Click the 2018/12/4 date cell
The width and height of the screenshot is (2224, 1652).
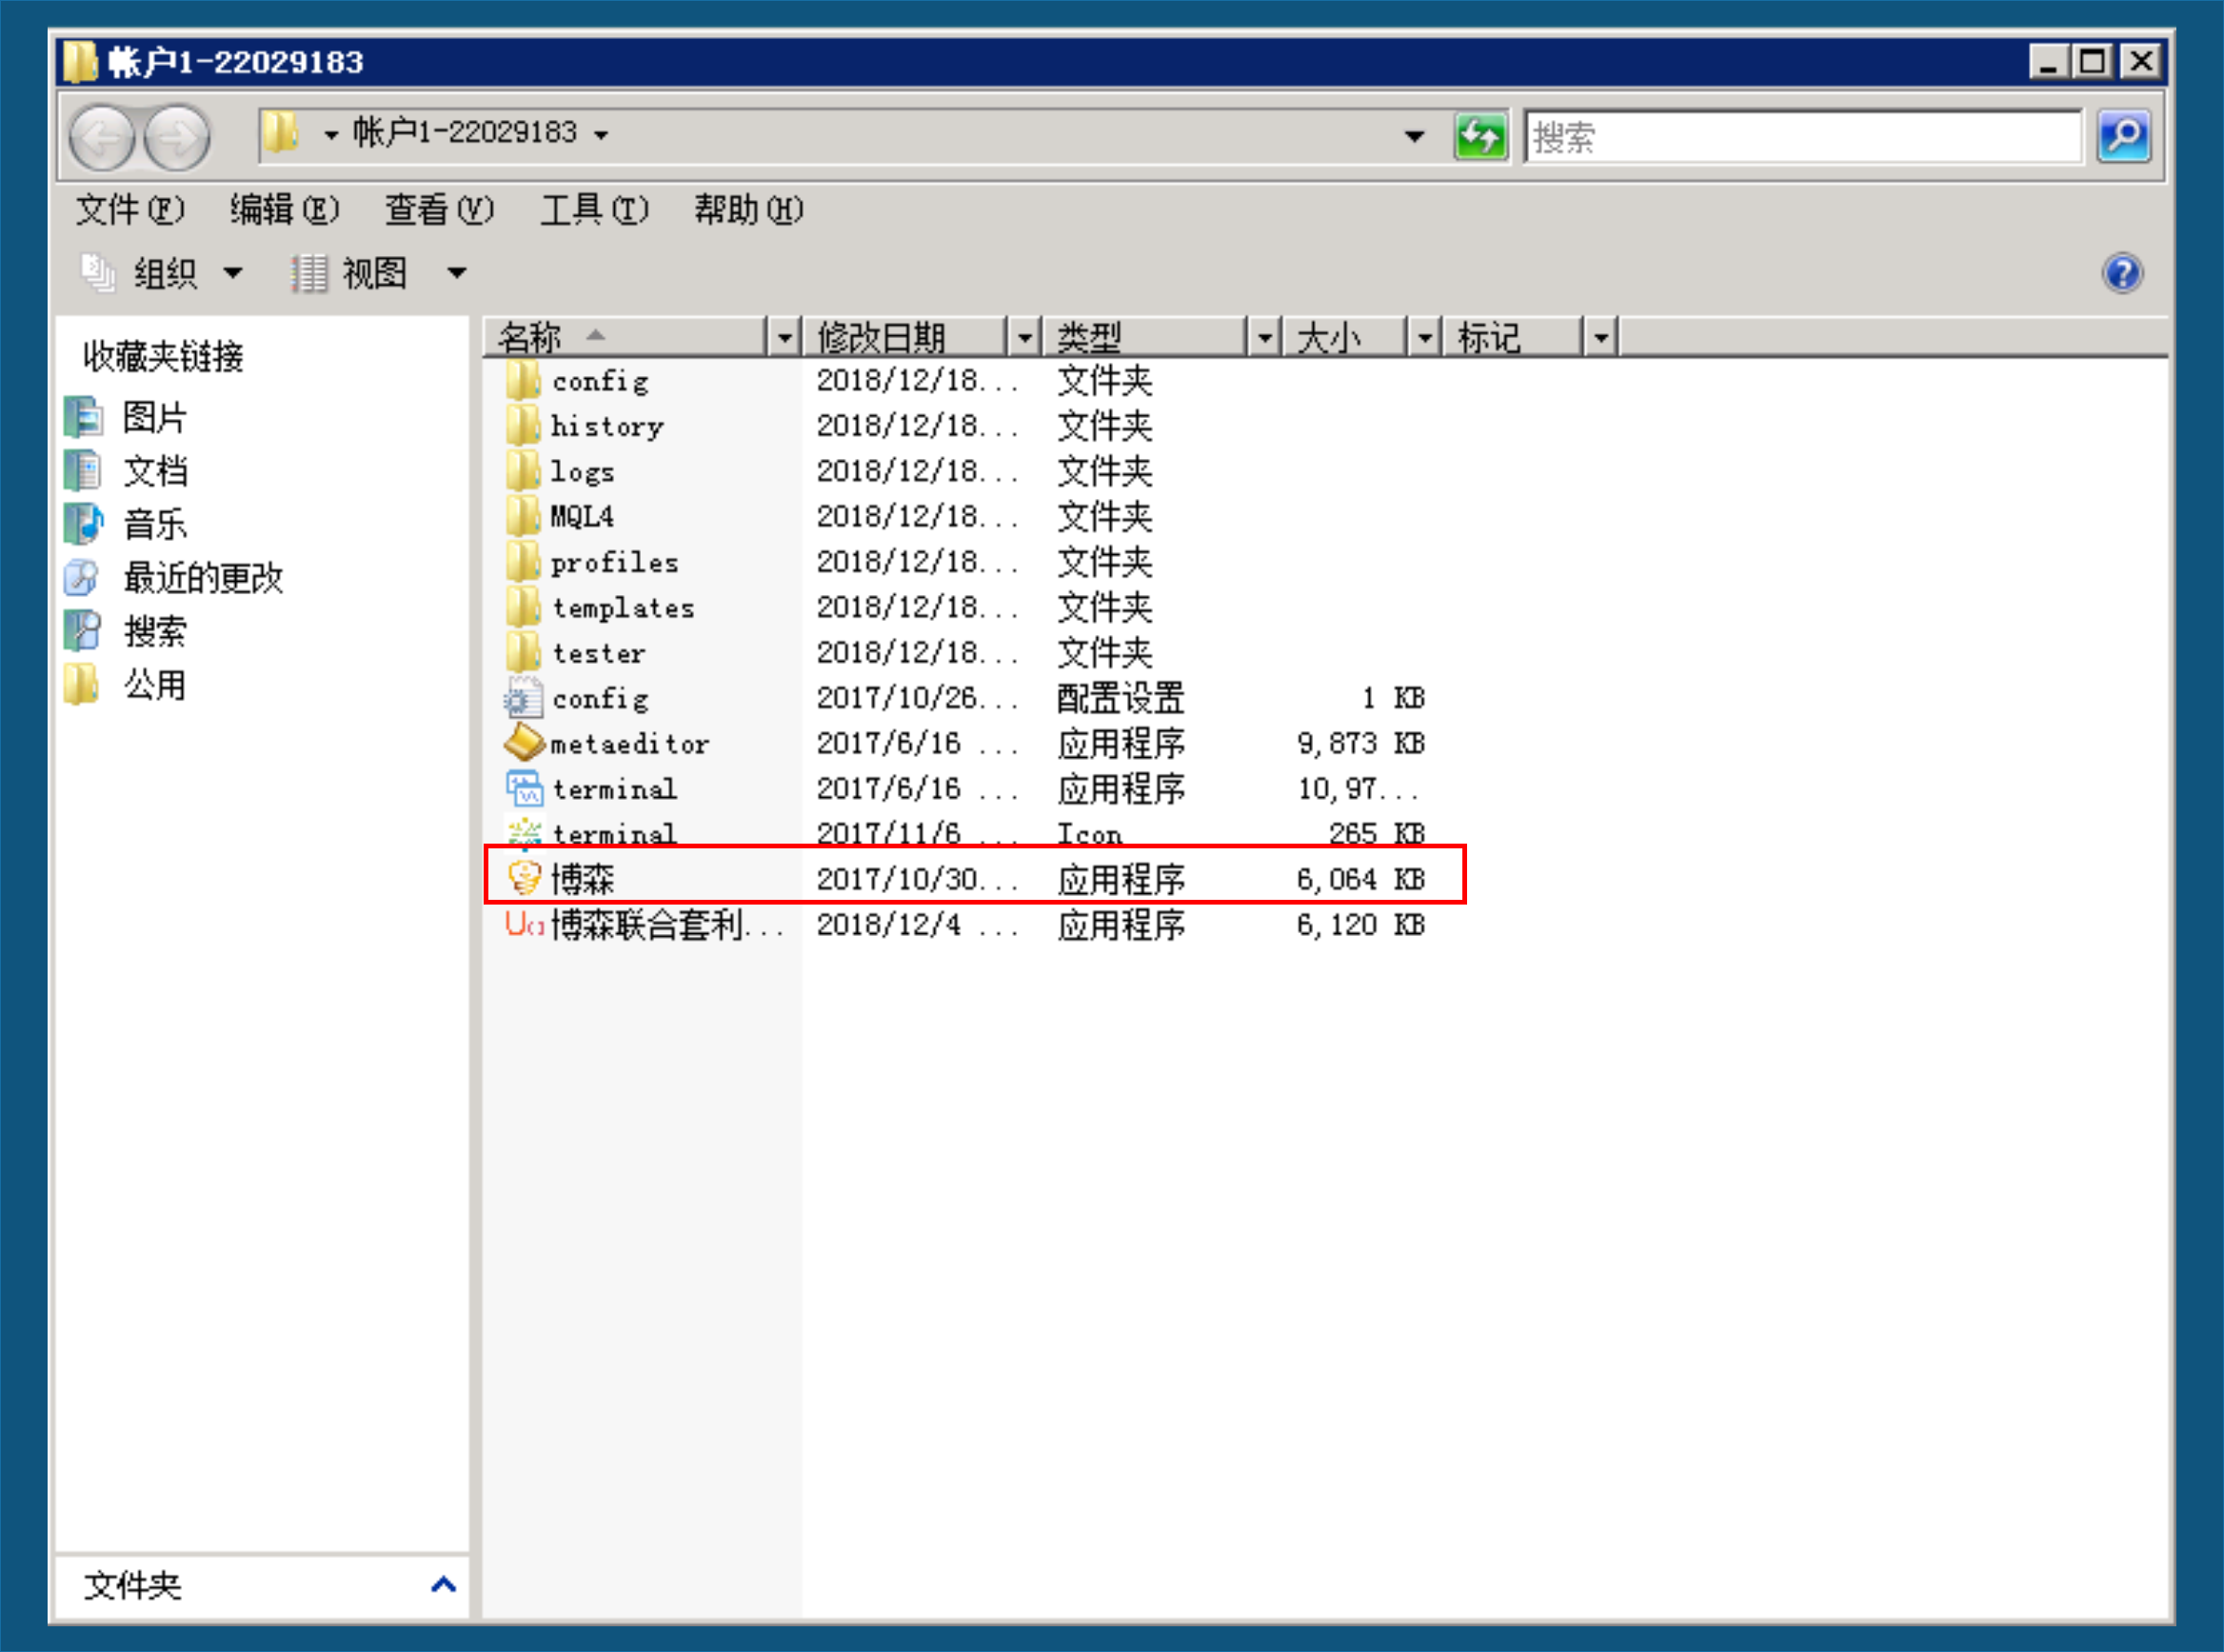pyautogui.click(x=917, y=924)
